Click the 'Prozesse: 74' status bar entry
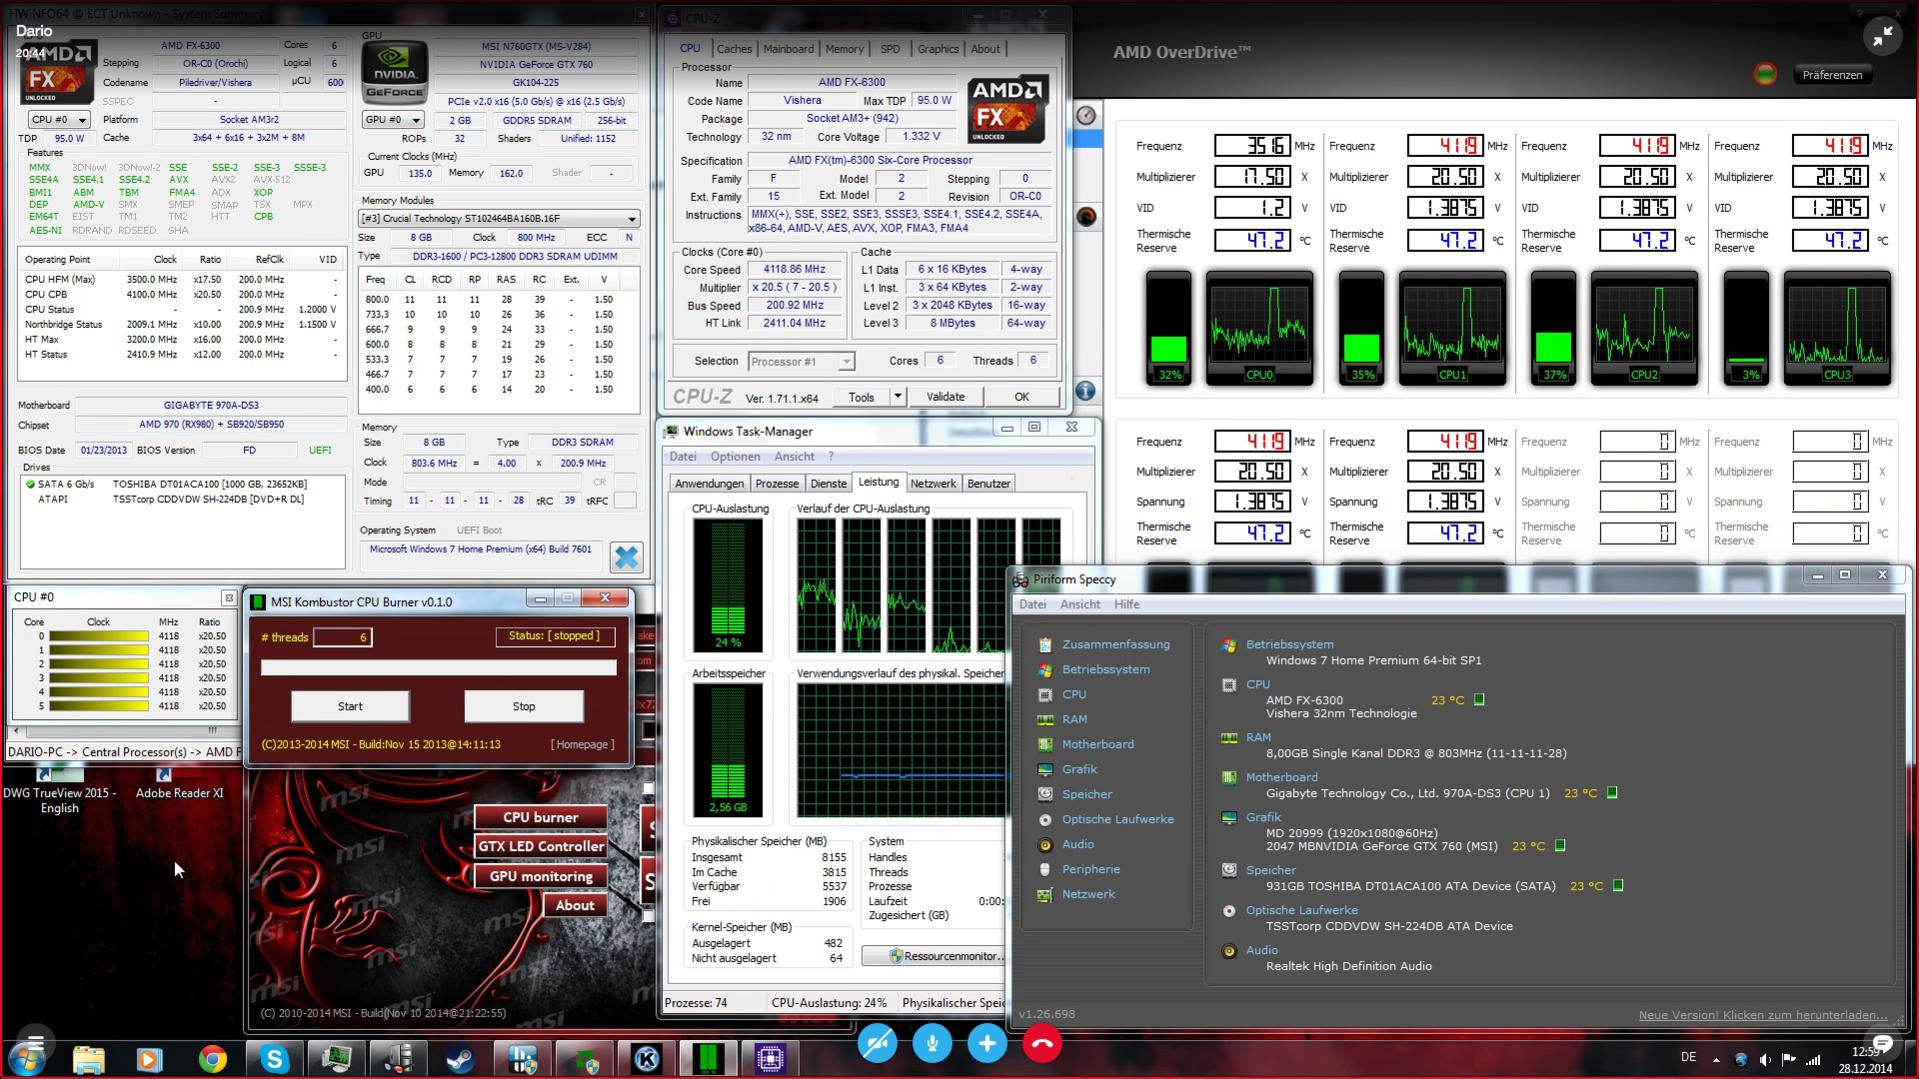Viewport: 1919px width, 1079px height. point(696,1003)
